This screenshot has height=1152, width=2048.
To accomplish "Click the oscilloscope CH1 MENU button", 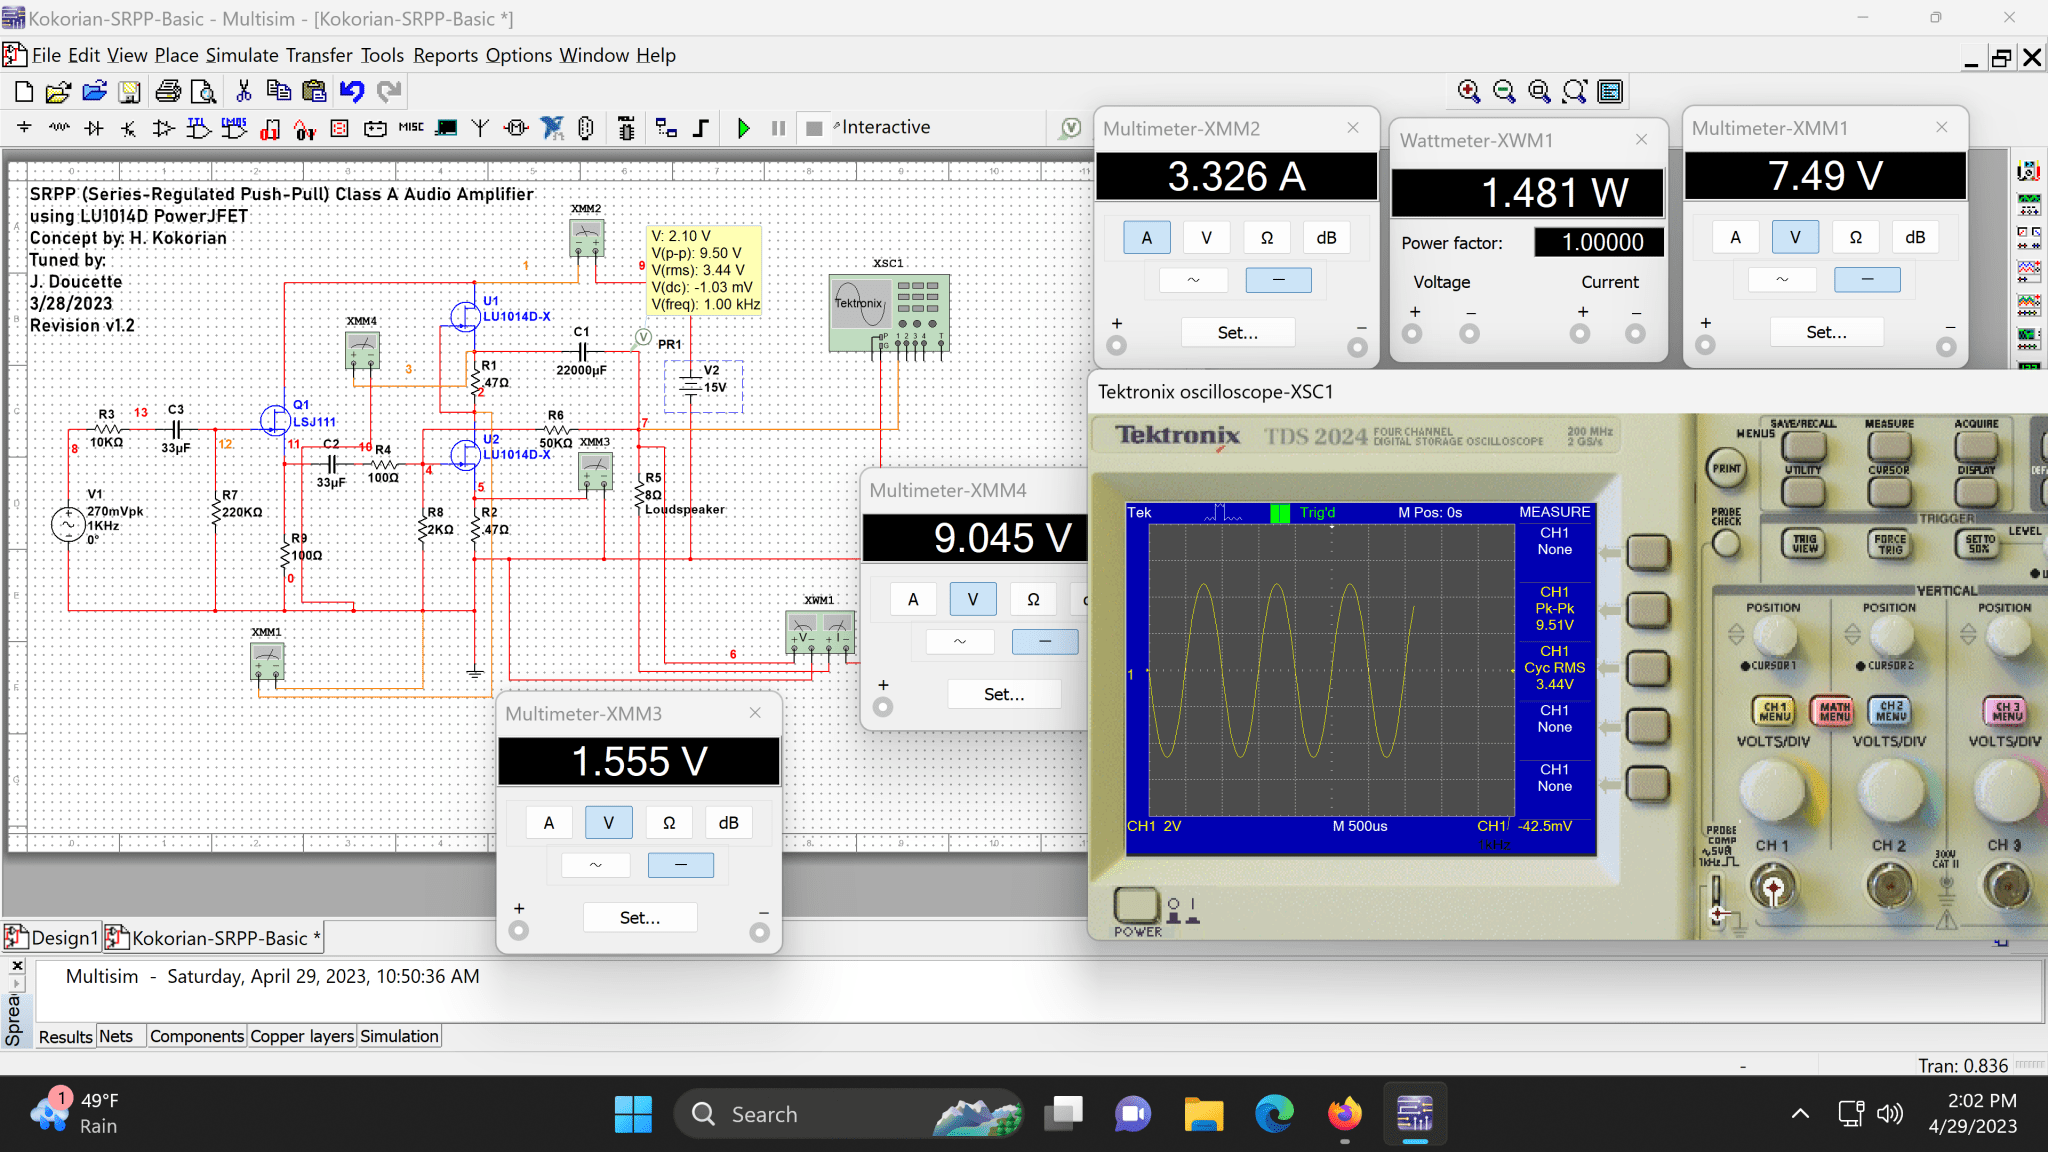I will [x=1773, y=711].
